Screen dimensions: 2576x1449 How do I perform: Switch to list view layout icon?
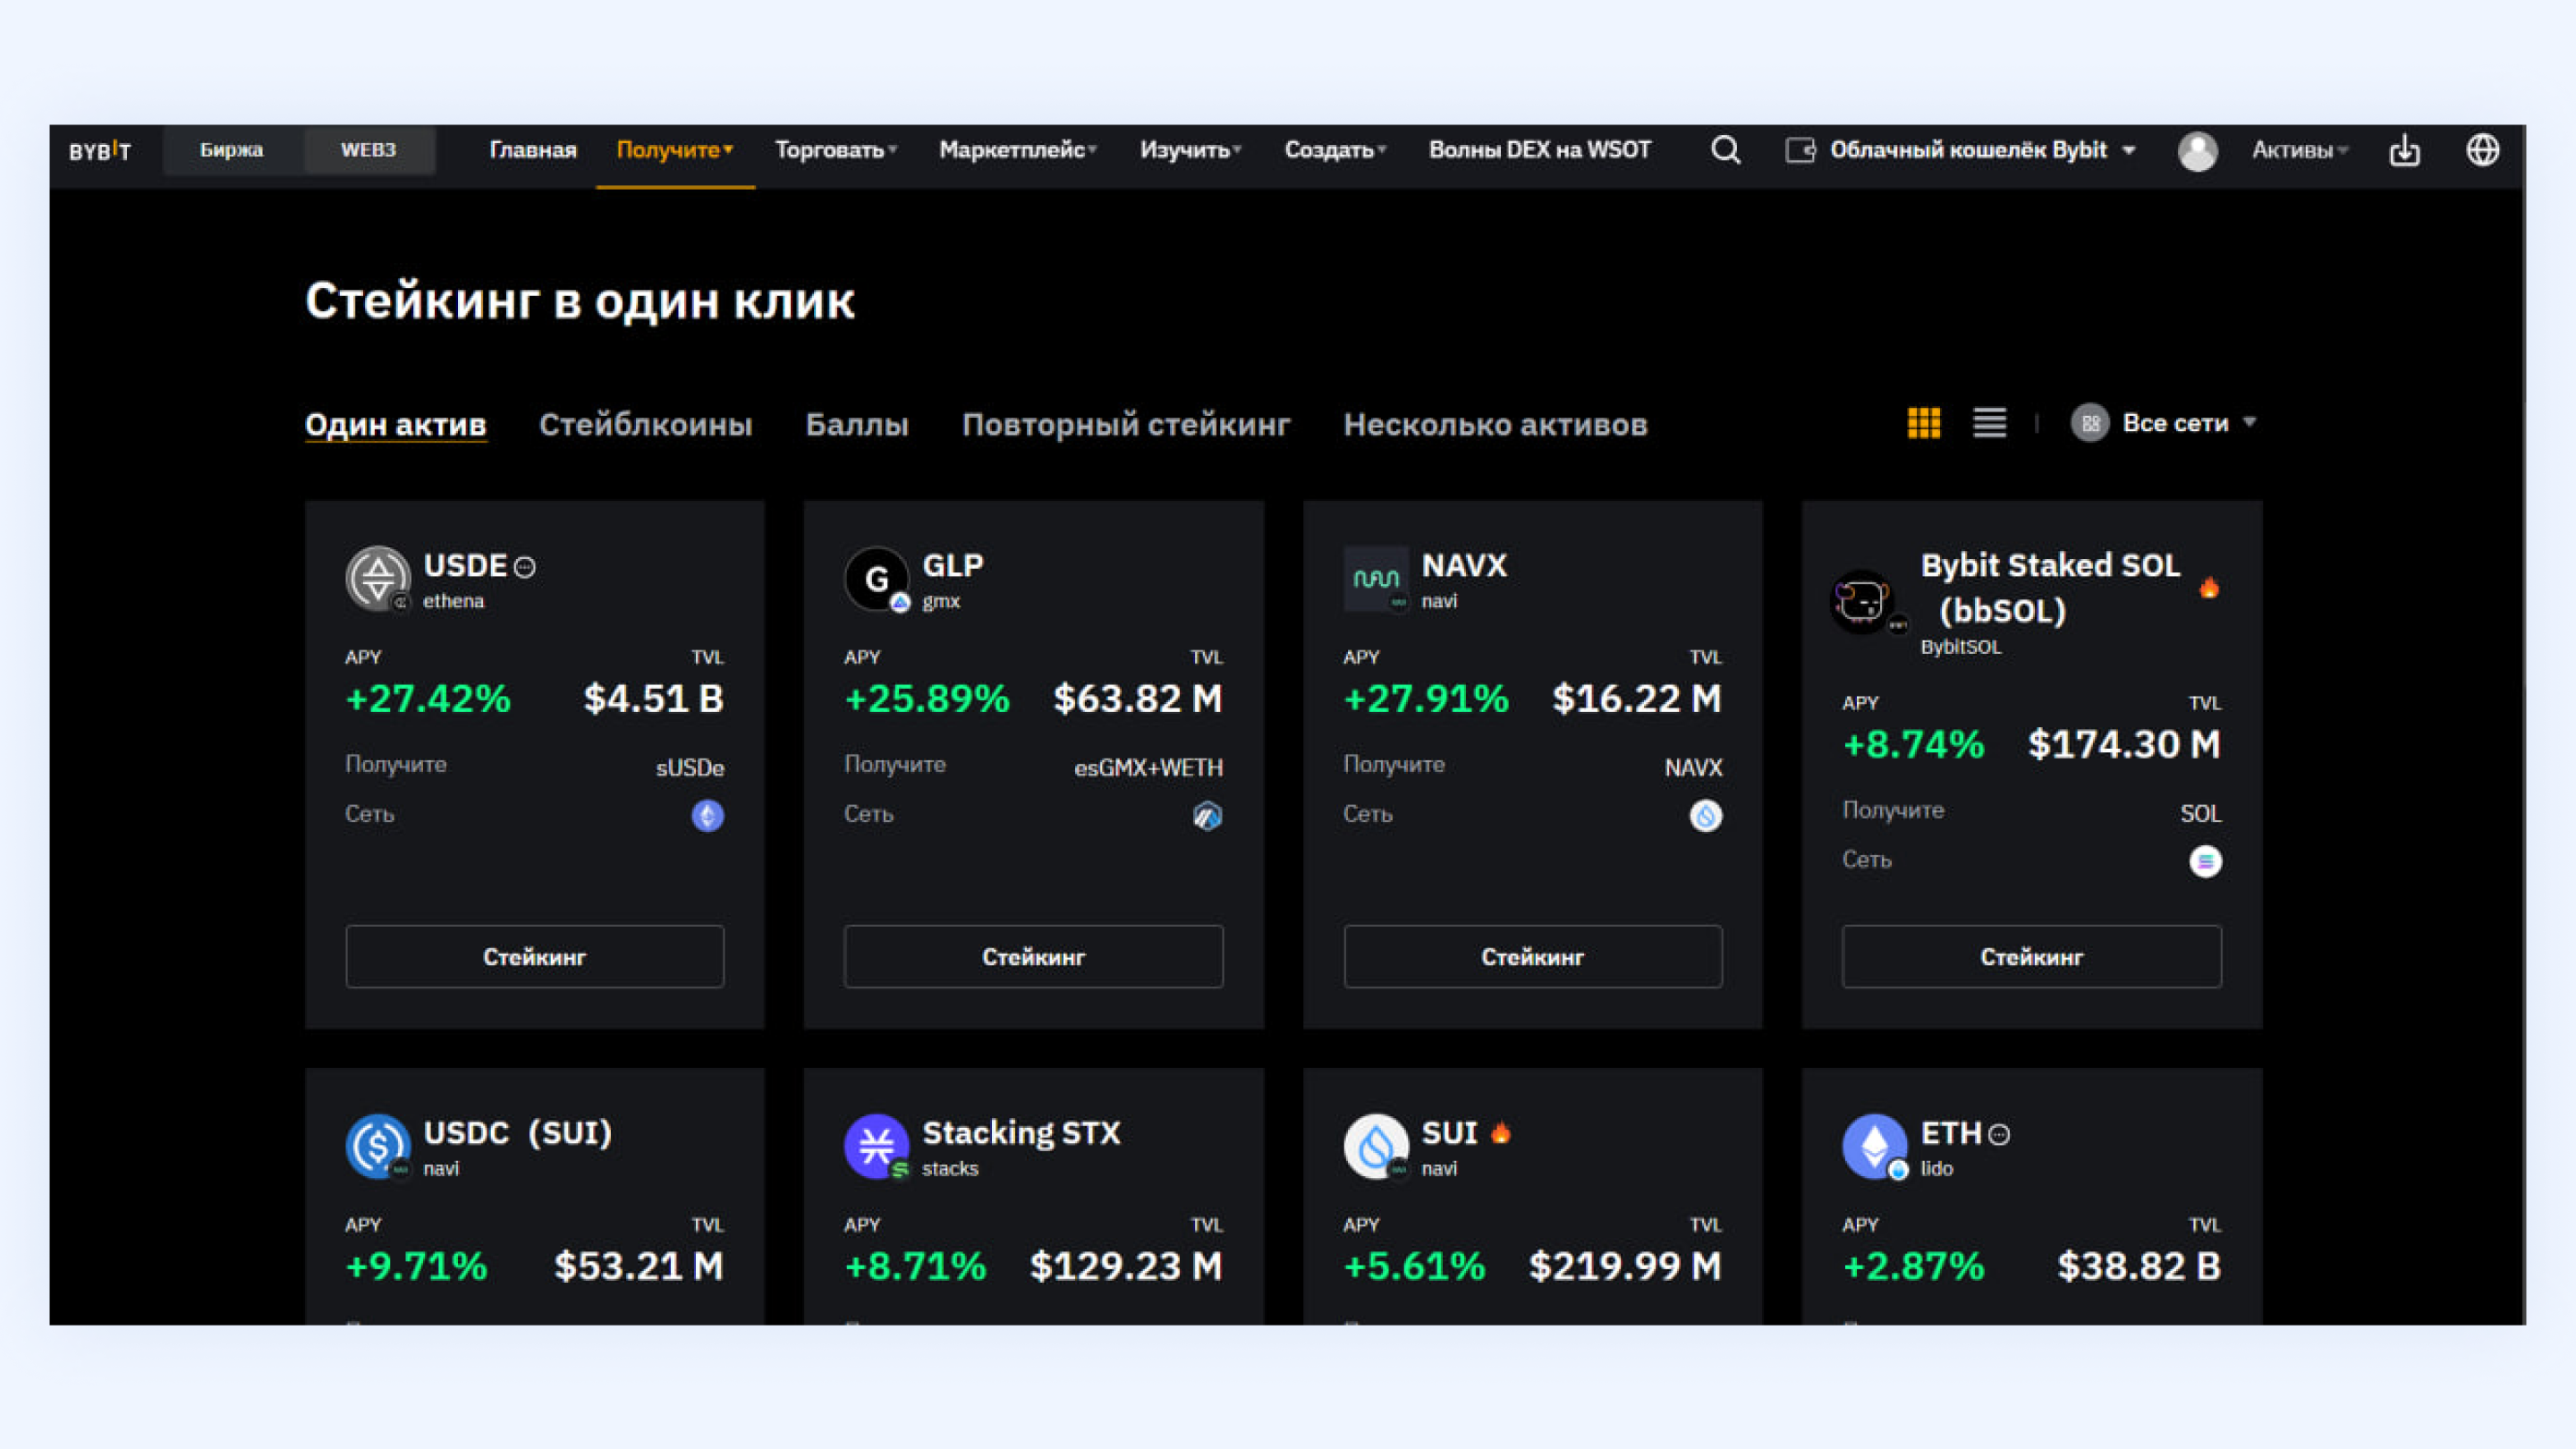(1989, 423)
